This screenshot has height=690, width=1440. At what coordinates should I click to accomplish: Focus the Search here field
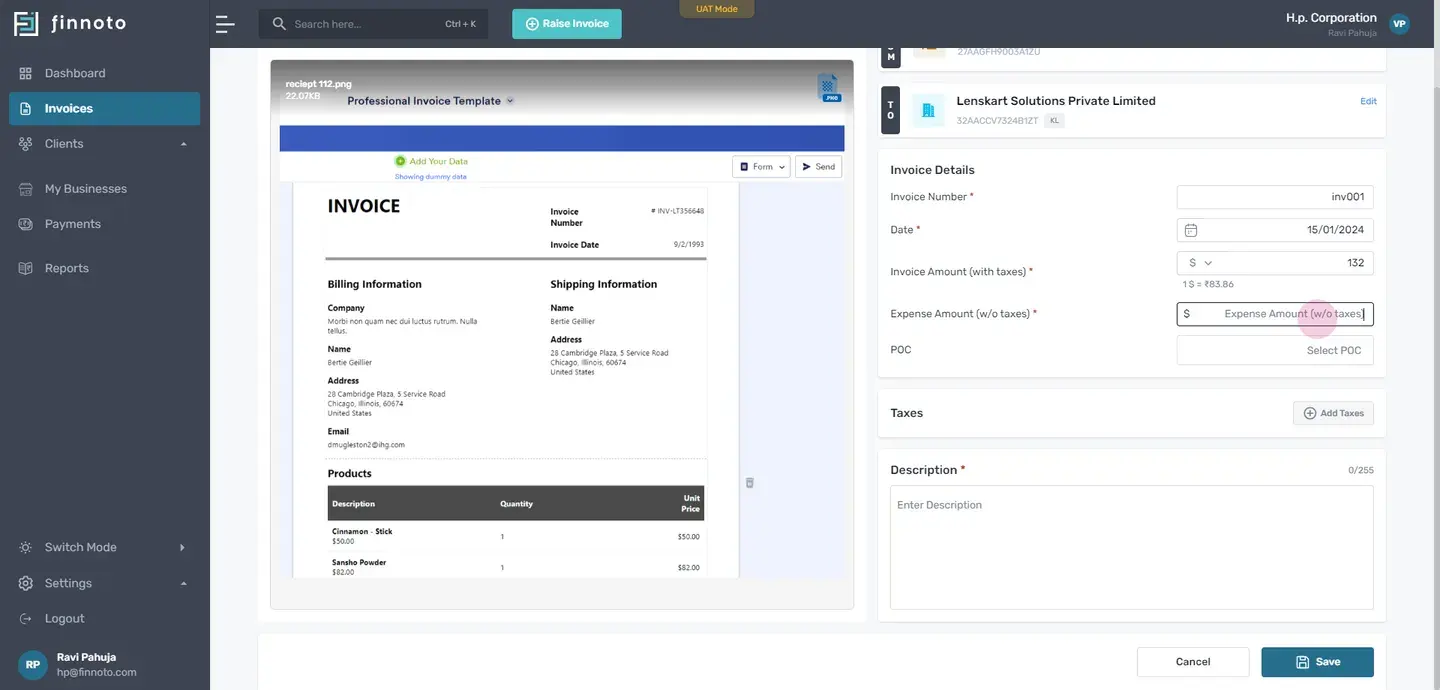pyautogui.click(x=373, y=24)
